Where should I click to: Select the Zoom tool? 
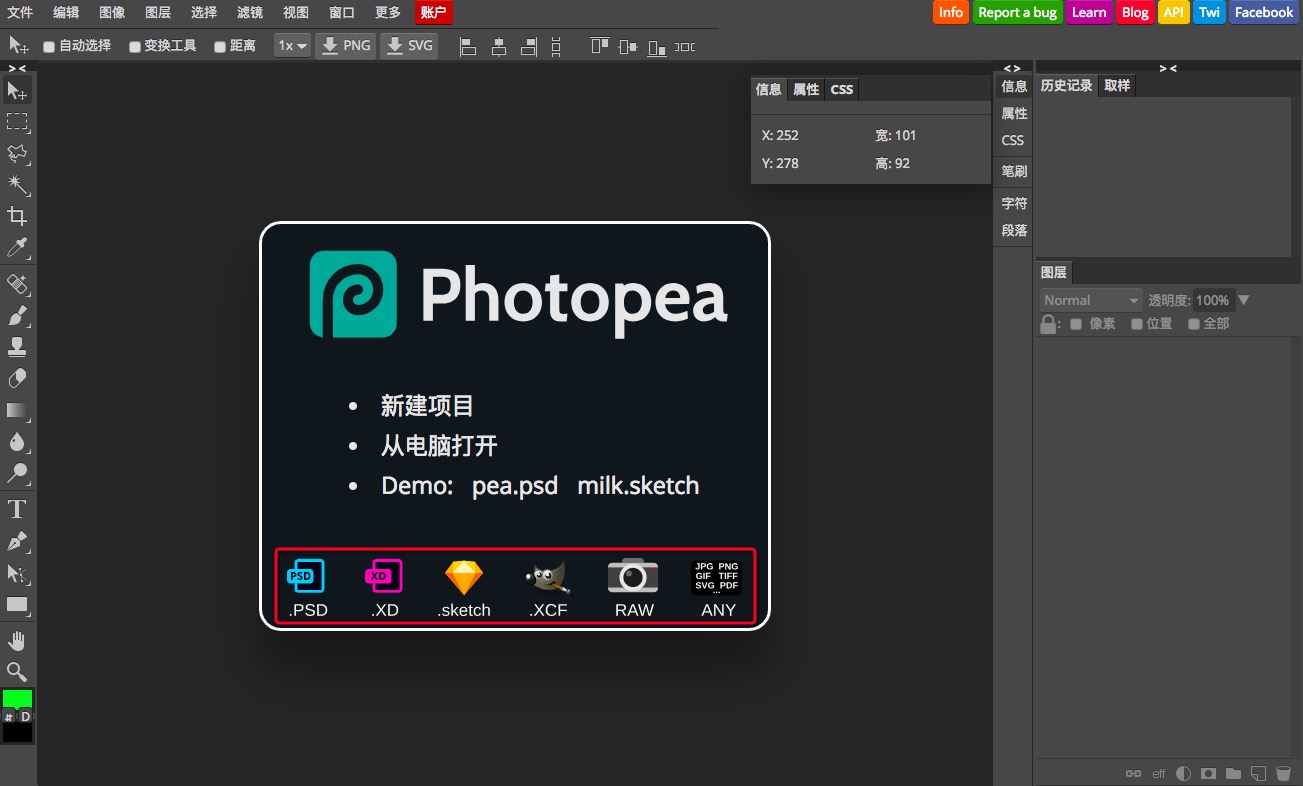pos(17,671)
